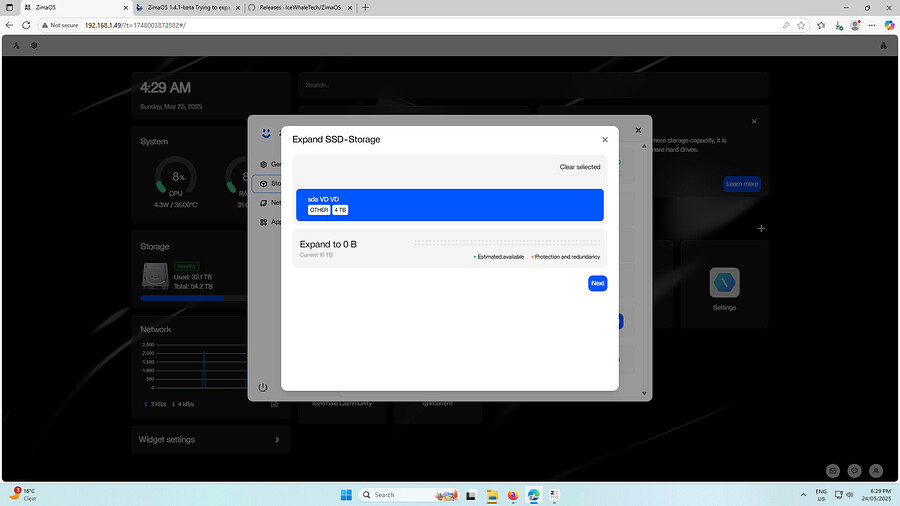Screen dimensions: 900x506
Task: Open the General settings sidebar item
Action: pos(270,164)
